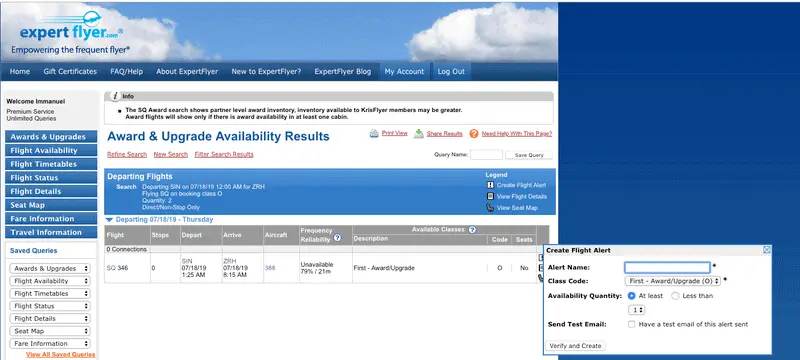
Task: Click the Verify and Create button
Action: [576, 346]
